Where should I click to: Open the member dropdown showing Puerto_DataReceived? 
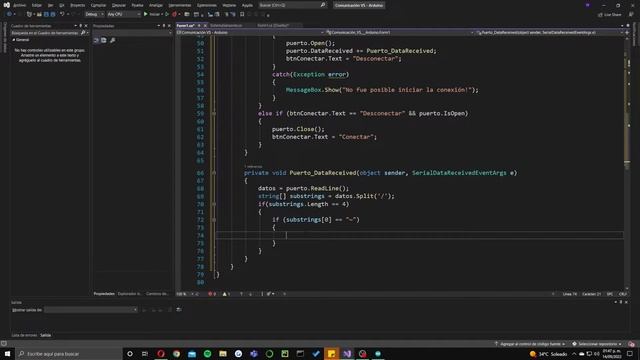549,33
